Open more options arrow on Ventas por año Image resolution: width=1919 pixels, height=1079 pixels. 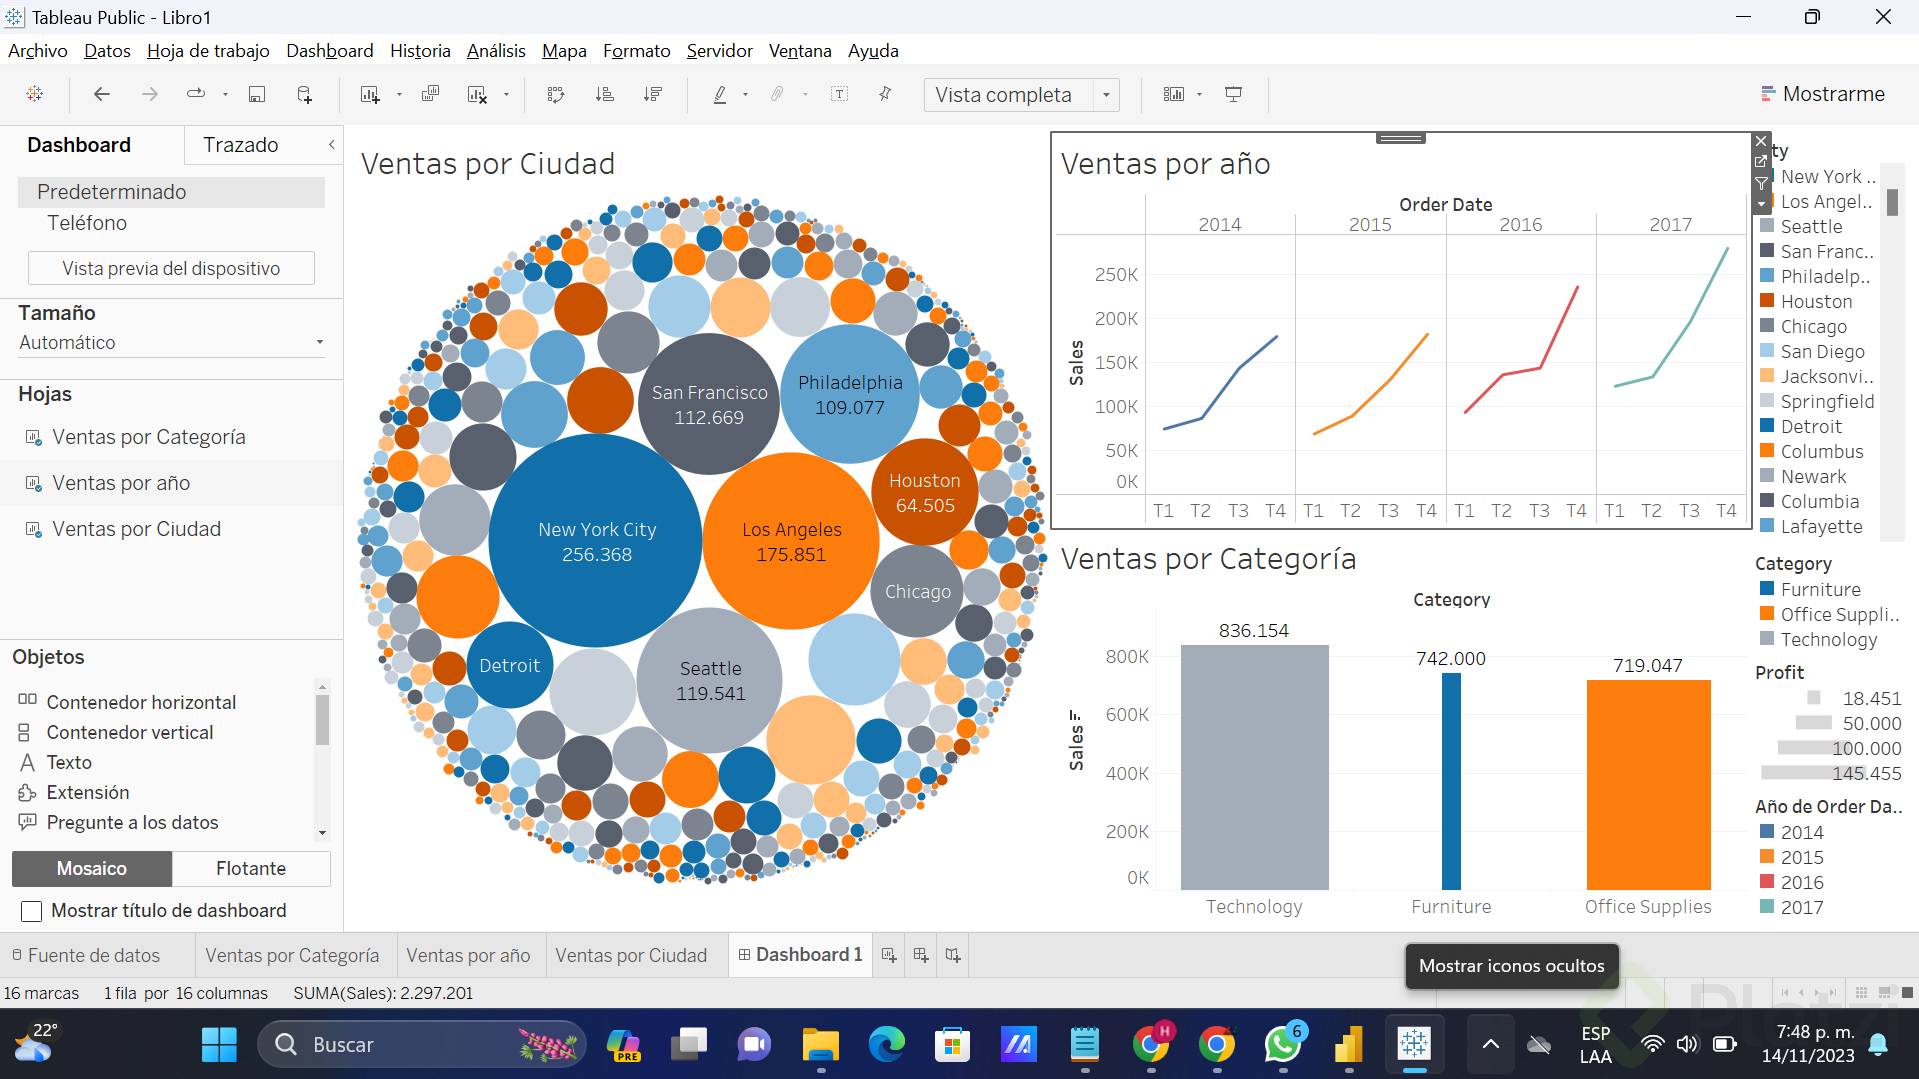tap(1761, 204)
